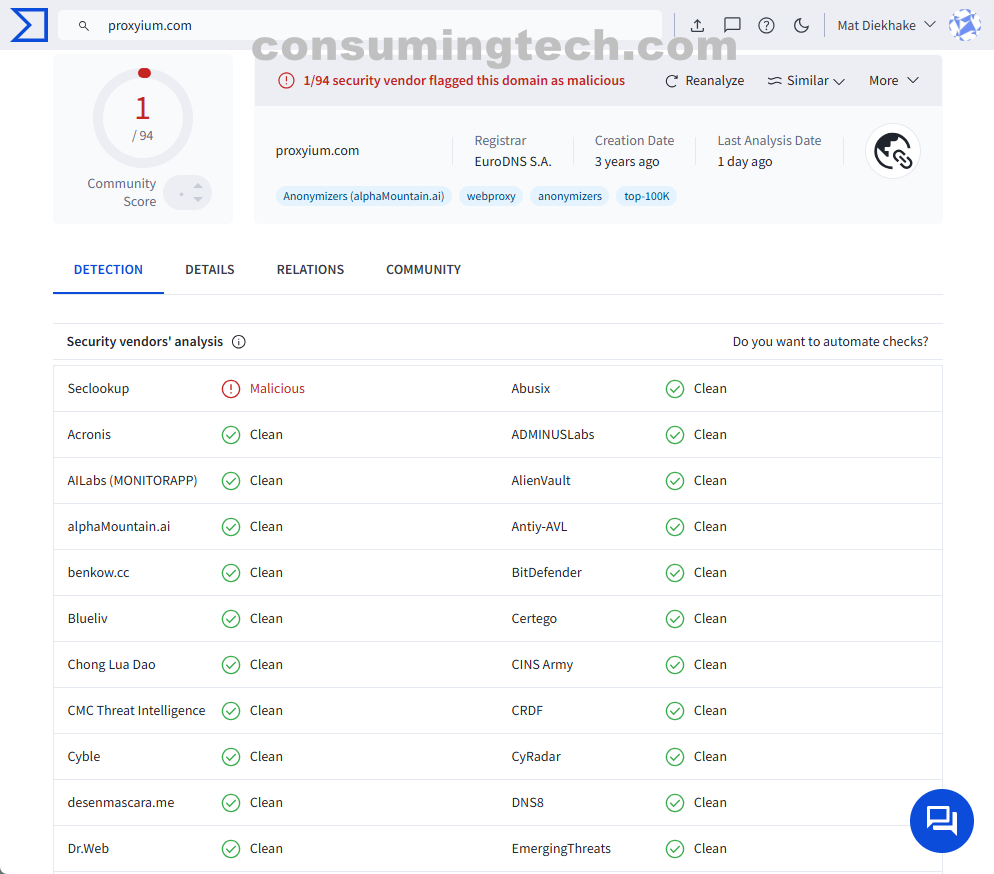Click the Reanalyze button
The height and width of the screenshot is (874, 994).
coord(705,81)
